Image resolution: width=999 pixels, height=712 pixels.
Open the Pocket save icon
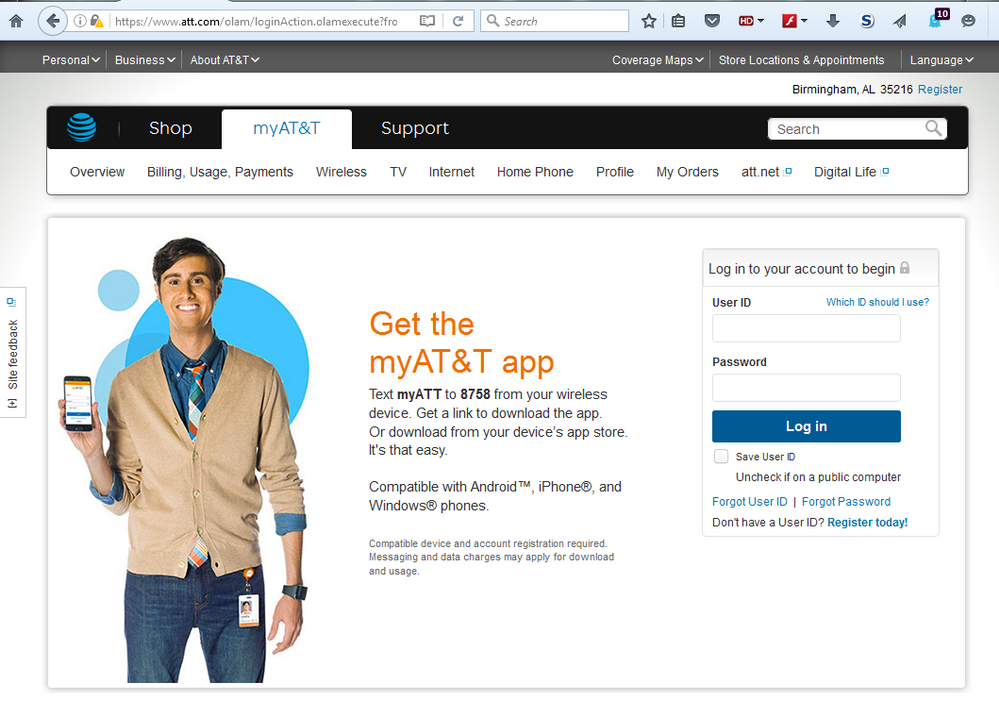pyautogui.click(x=713, y=21)
